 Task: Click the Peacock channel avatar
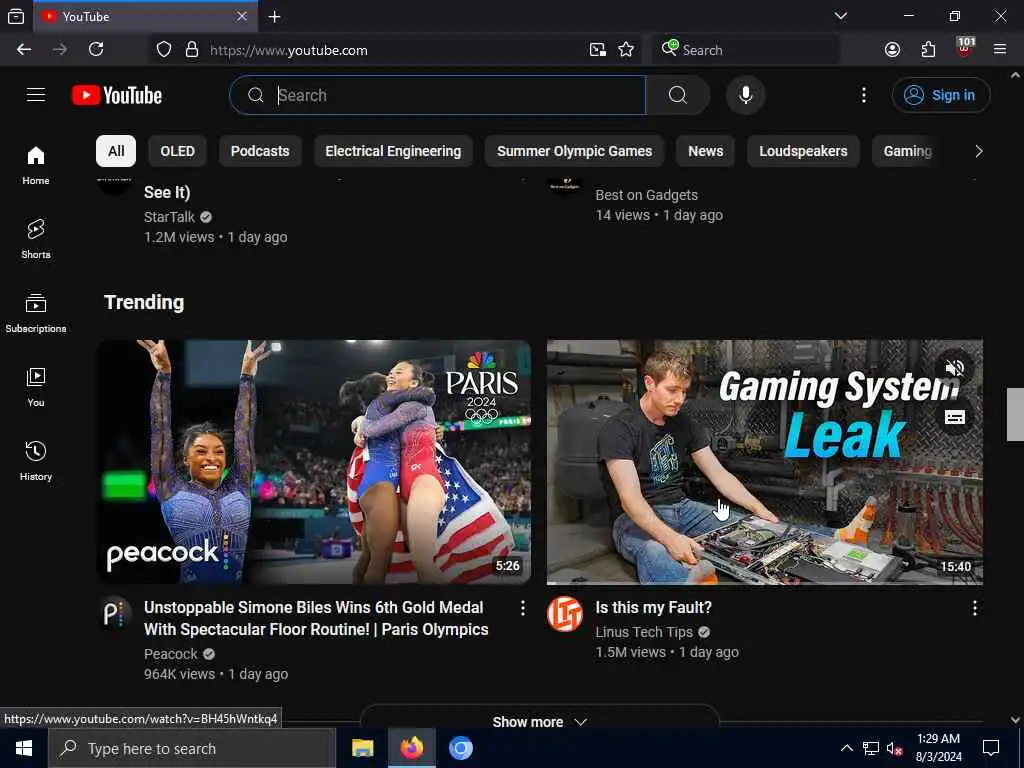pos(115,614)
